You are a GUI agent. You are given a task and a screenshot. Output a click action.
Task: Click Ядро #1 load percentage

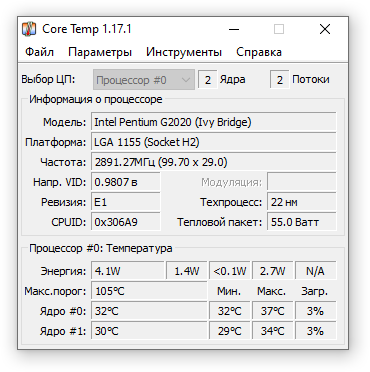316,331
